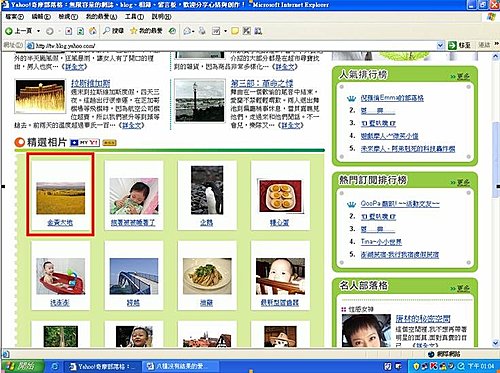Click celebrity portrait photo in 名人部落格
The image size is (500, 373).
[366, 331]
